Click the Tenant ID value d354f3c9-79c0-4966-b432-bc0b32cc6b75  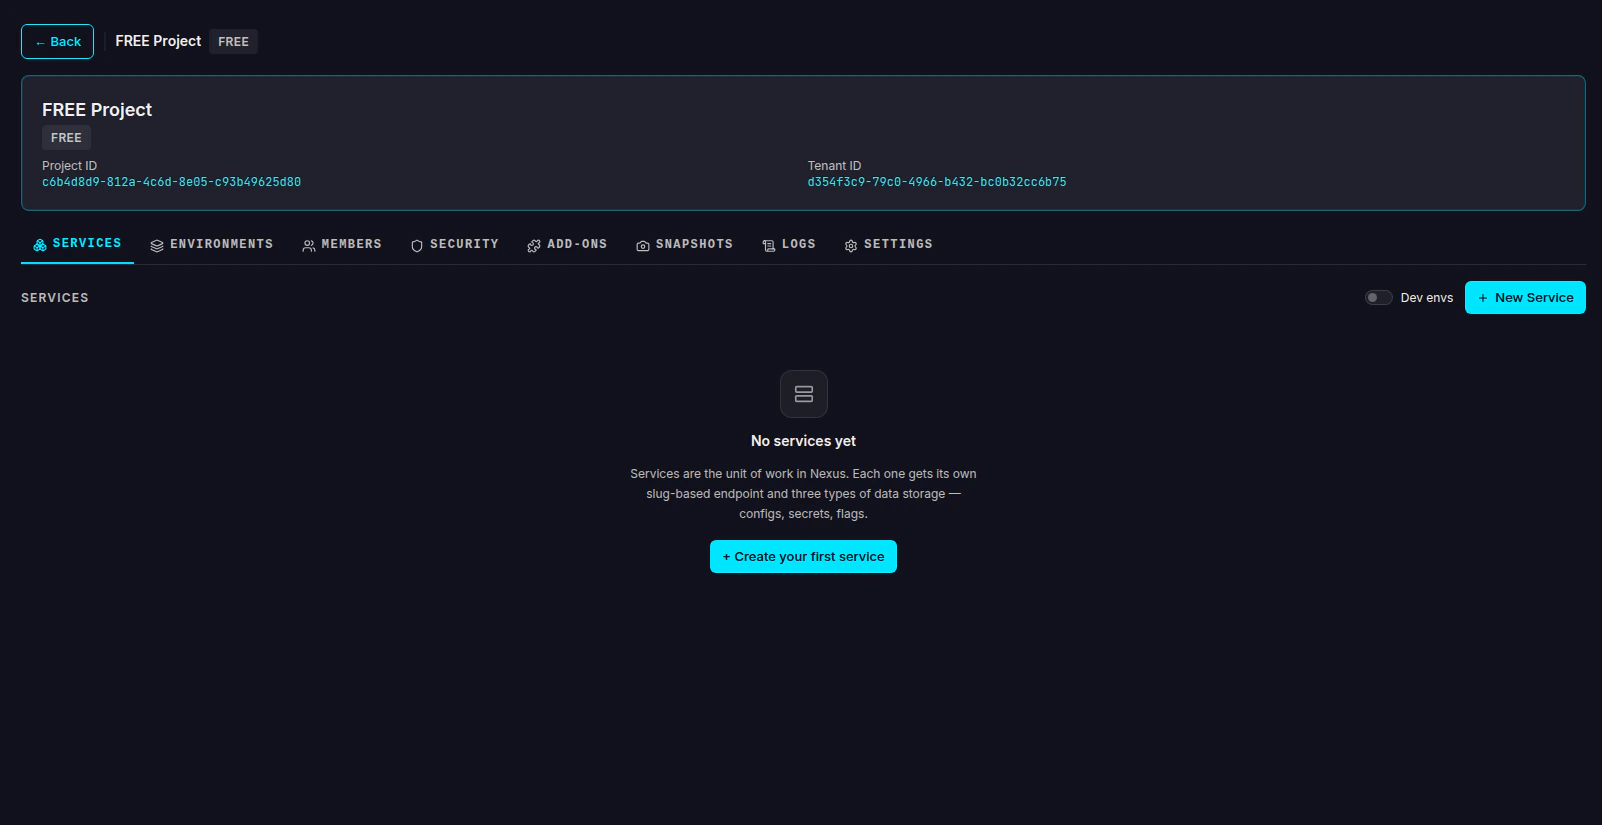click(937, 182)
